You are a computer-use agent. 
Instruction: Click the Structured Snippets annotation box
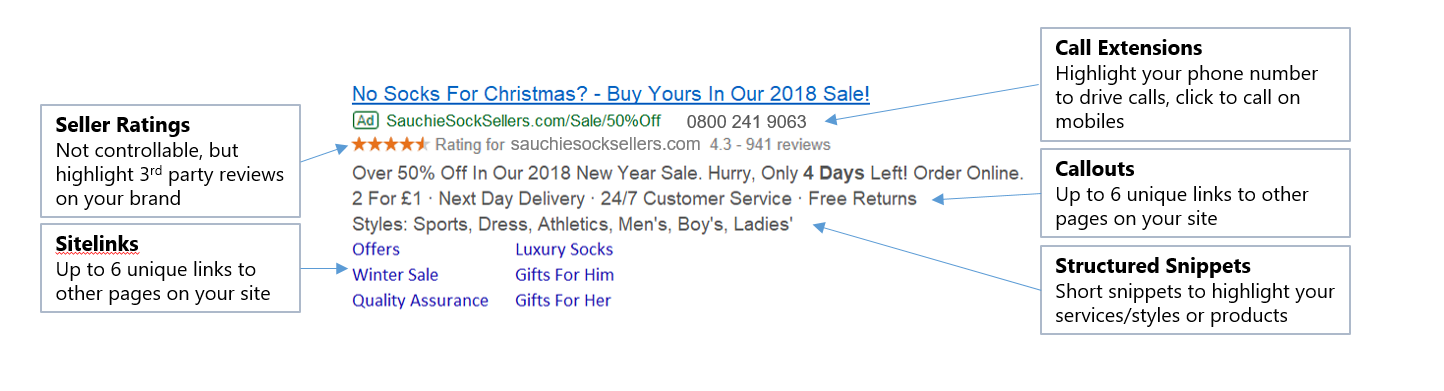point(1195,290)
